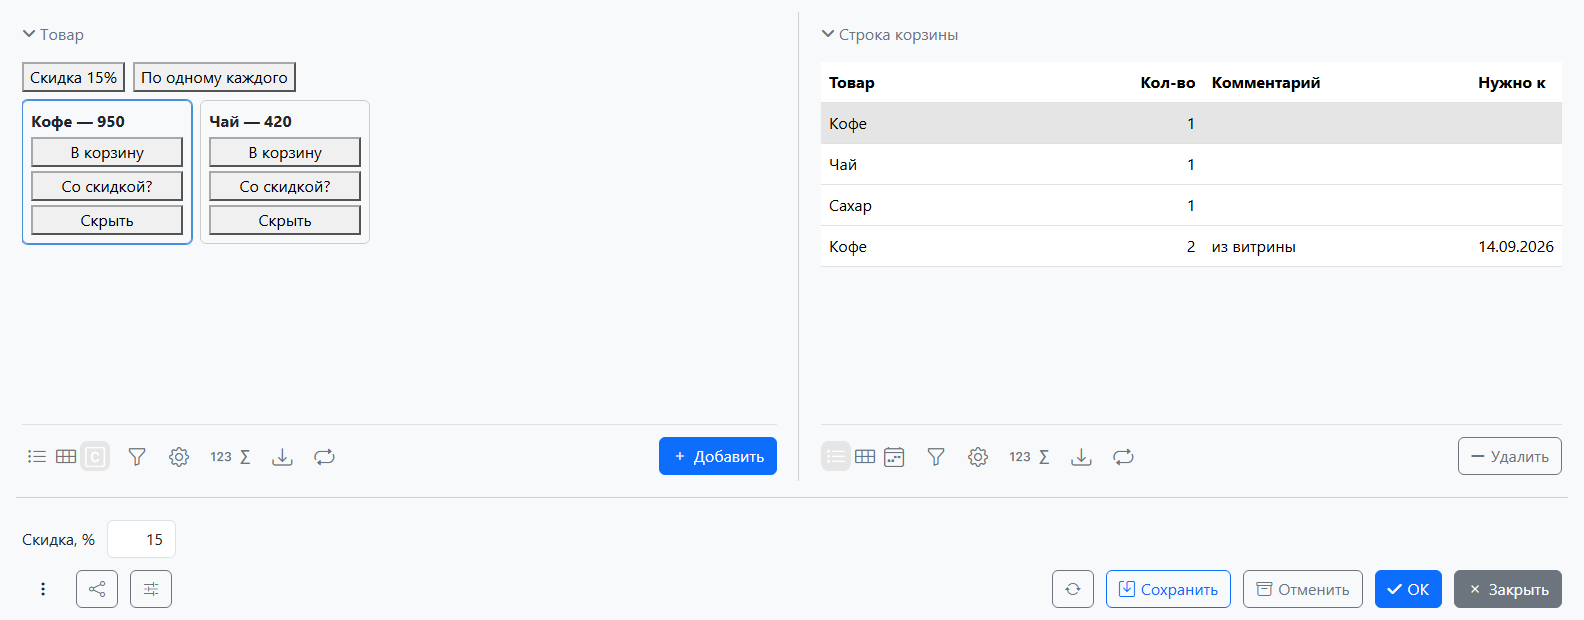Switch left Товар panel to table view

coord(66,457)
